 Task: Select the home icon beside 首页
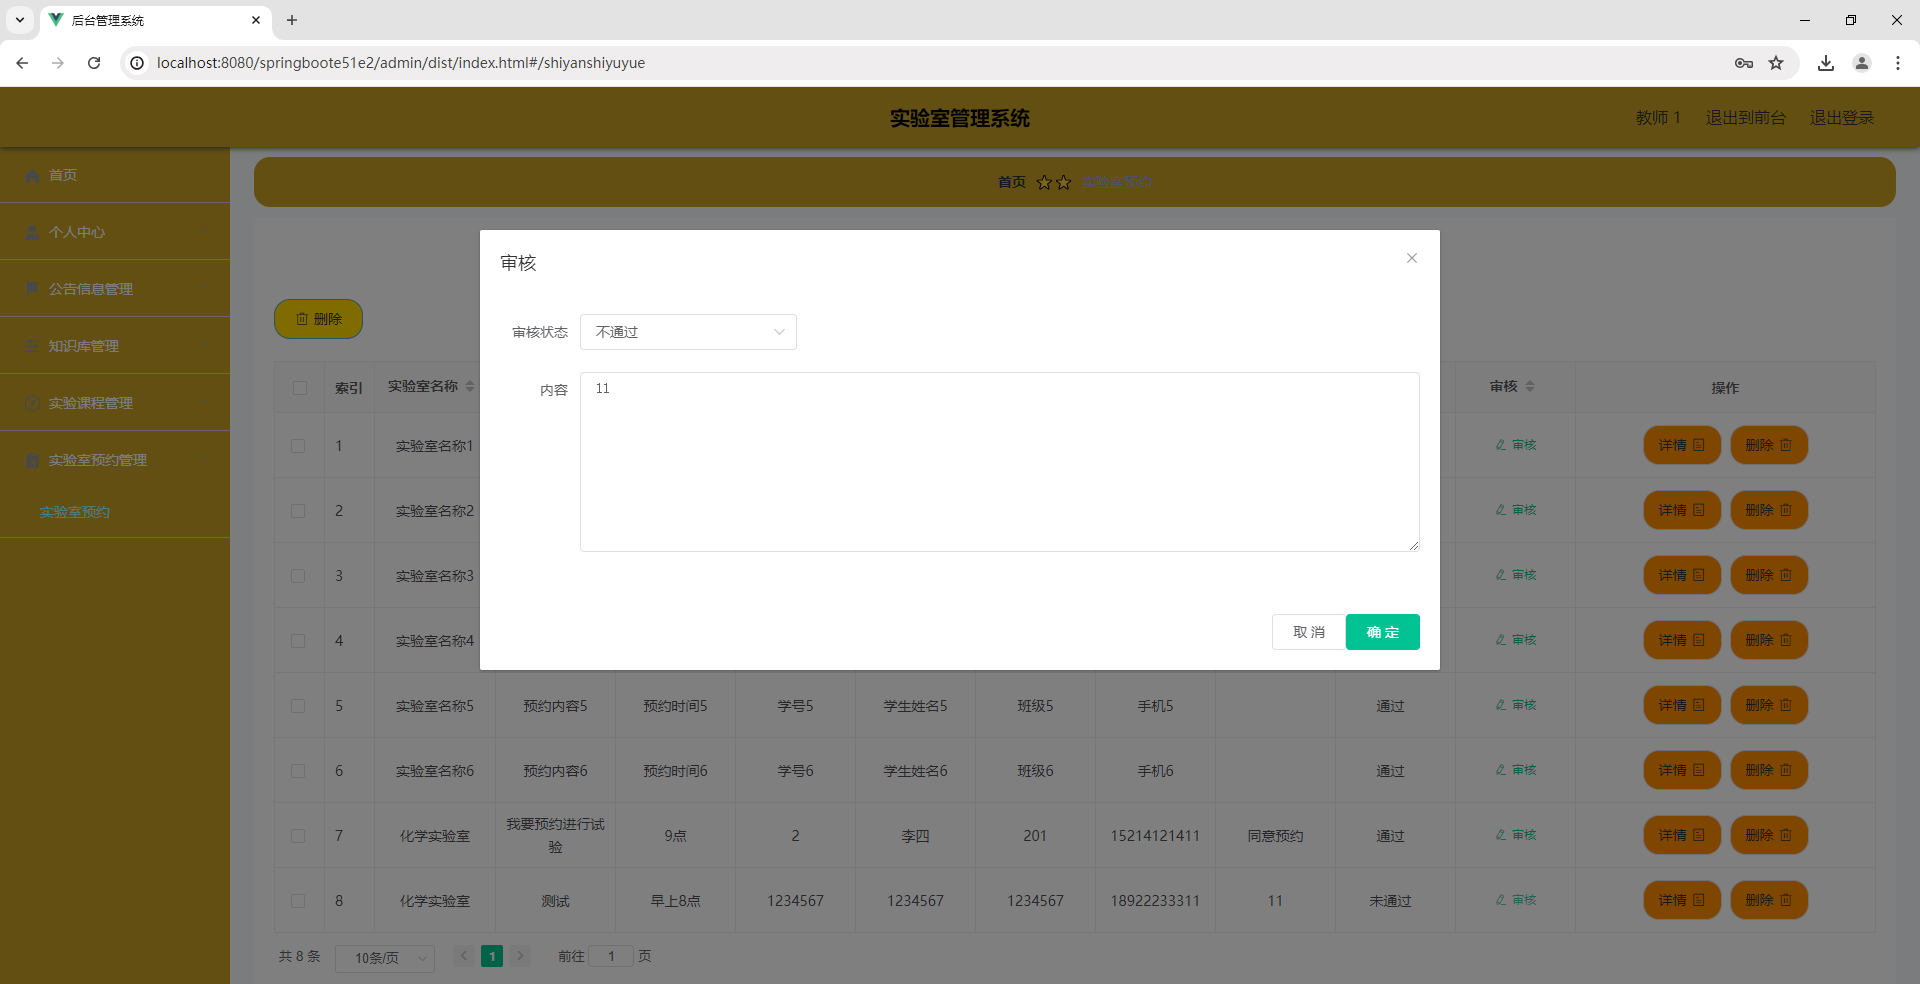[x=33, y=175]
